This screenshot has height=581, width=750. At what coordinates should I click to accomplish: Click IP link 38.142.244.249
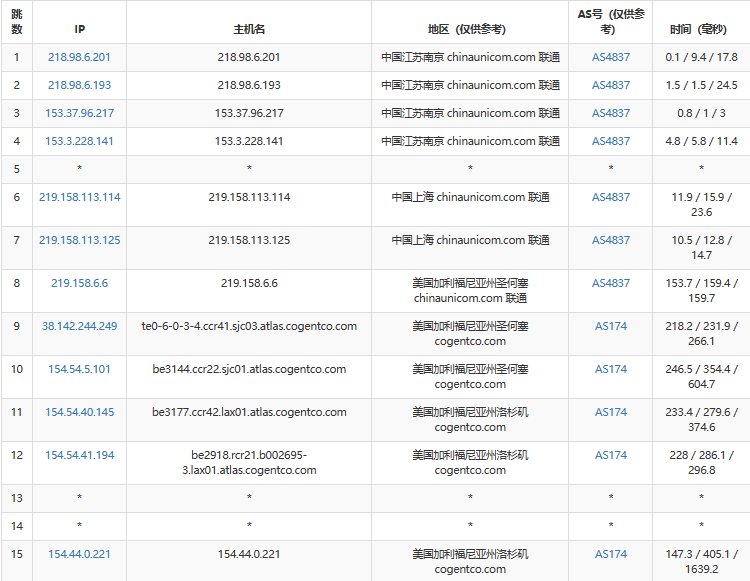coord(79,326)
